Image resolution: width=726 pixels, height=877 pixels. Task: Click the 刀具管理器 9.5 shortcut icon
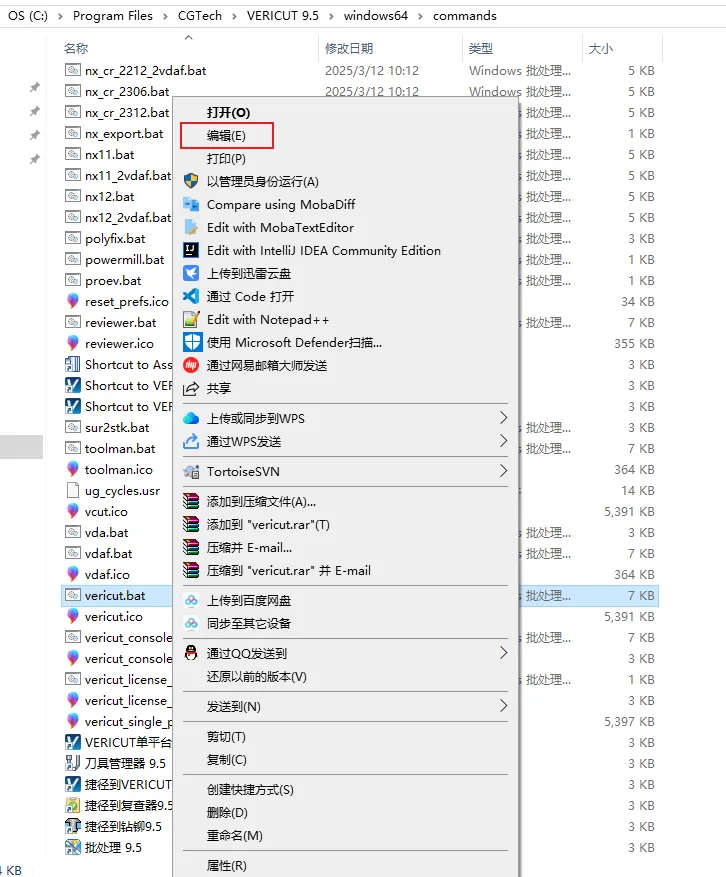tap(73, 763)
